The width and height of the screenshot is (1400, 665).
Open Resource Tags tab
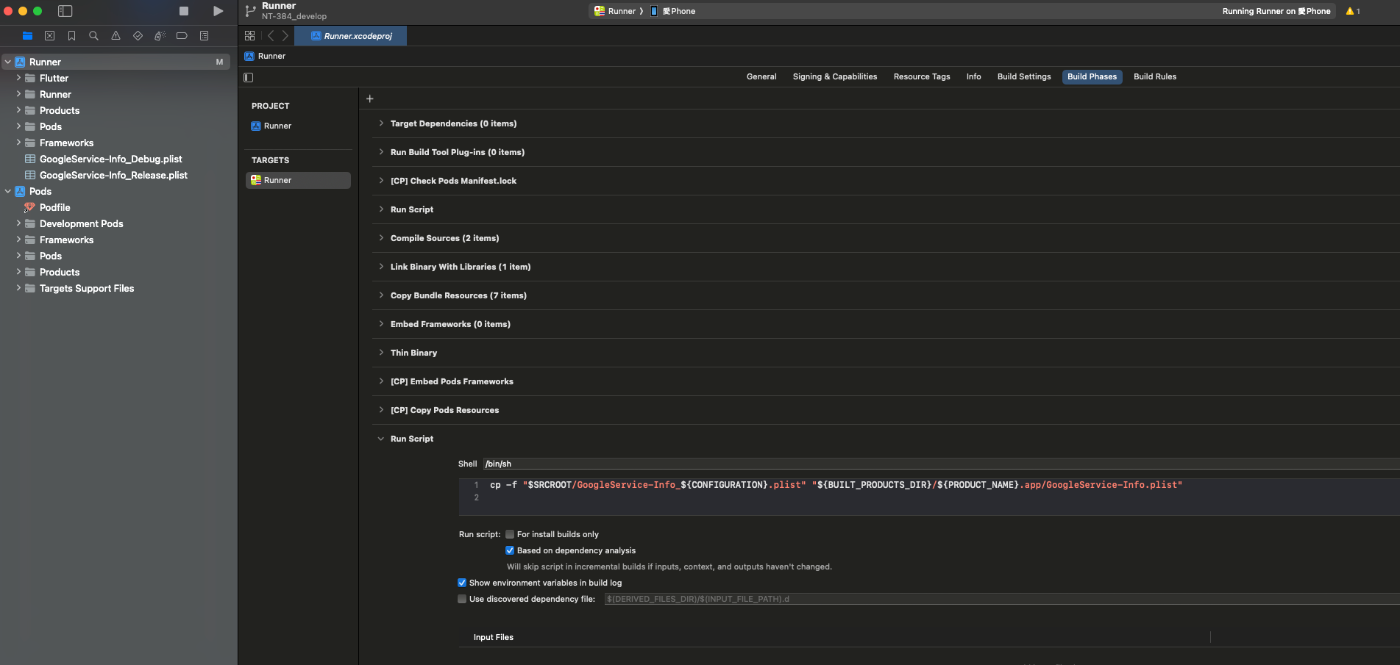922,77
